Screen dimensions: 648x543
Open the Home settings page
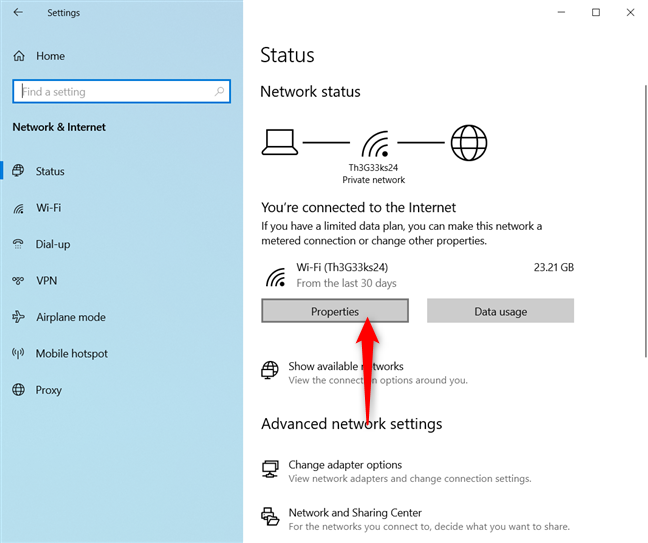pos(50,56)
